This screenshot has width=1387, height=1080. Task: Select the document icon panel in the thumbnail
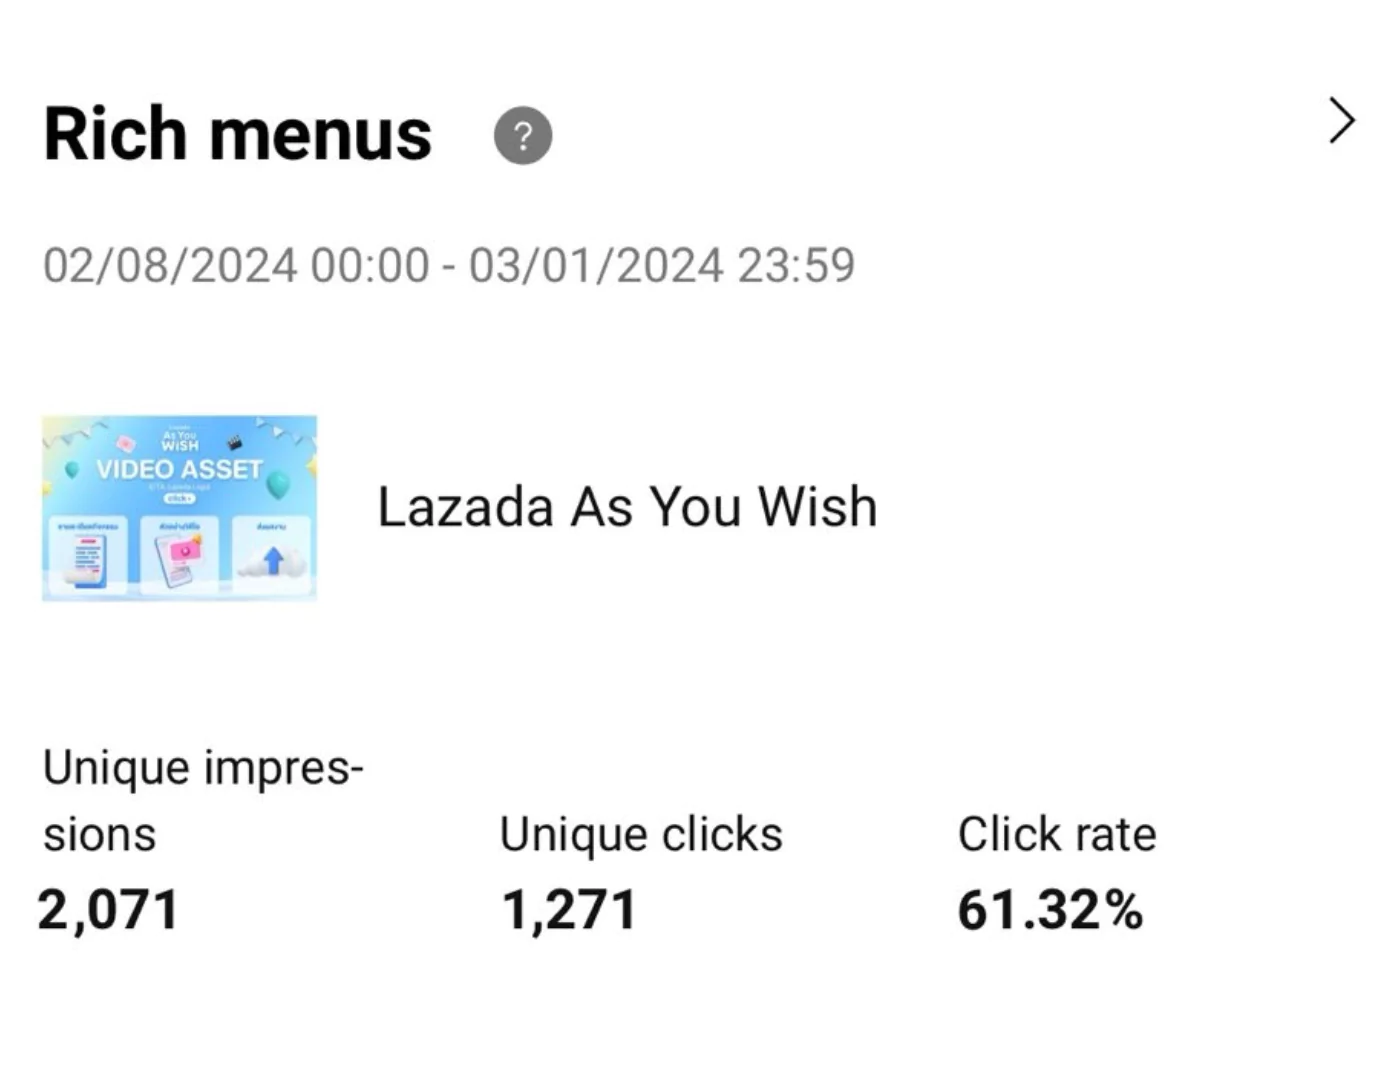(88, 555)
